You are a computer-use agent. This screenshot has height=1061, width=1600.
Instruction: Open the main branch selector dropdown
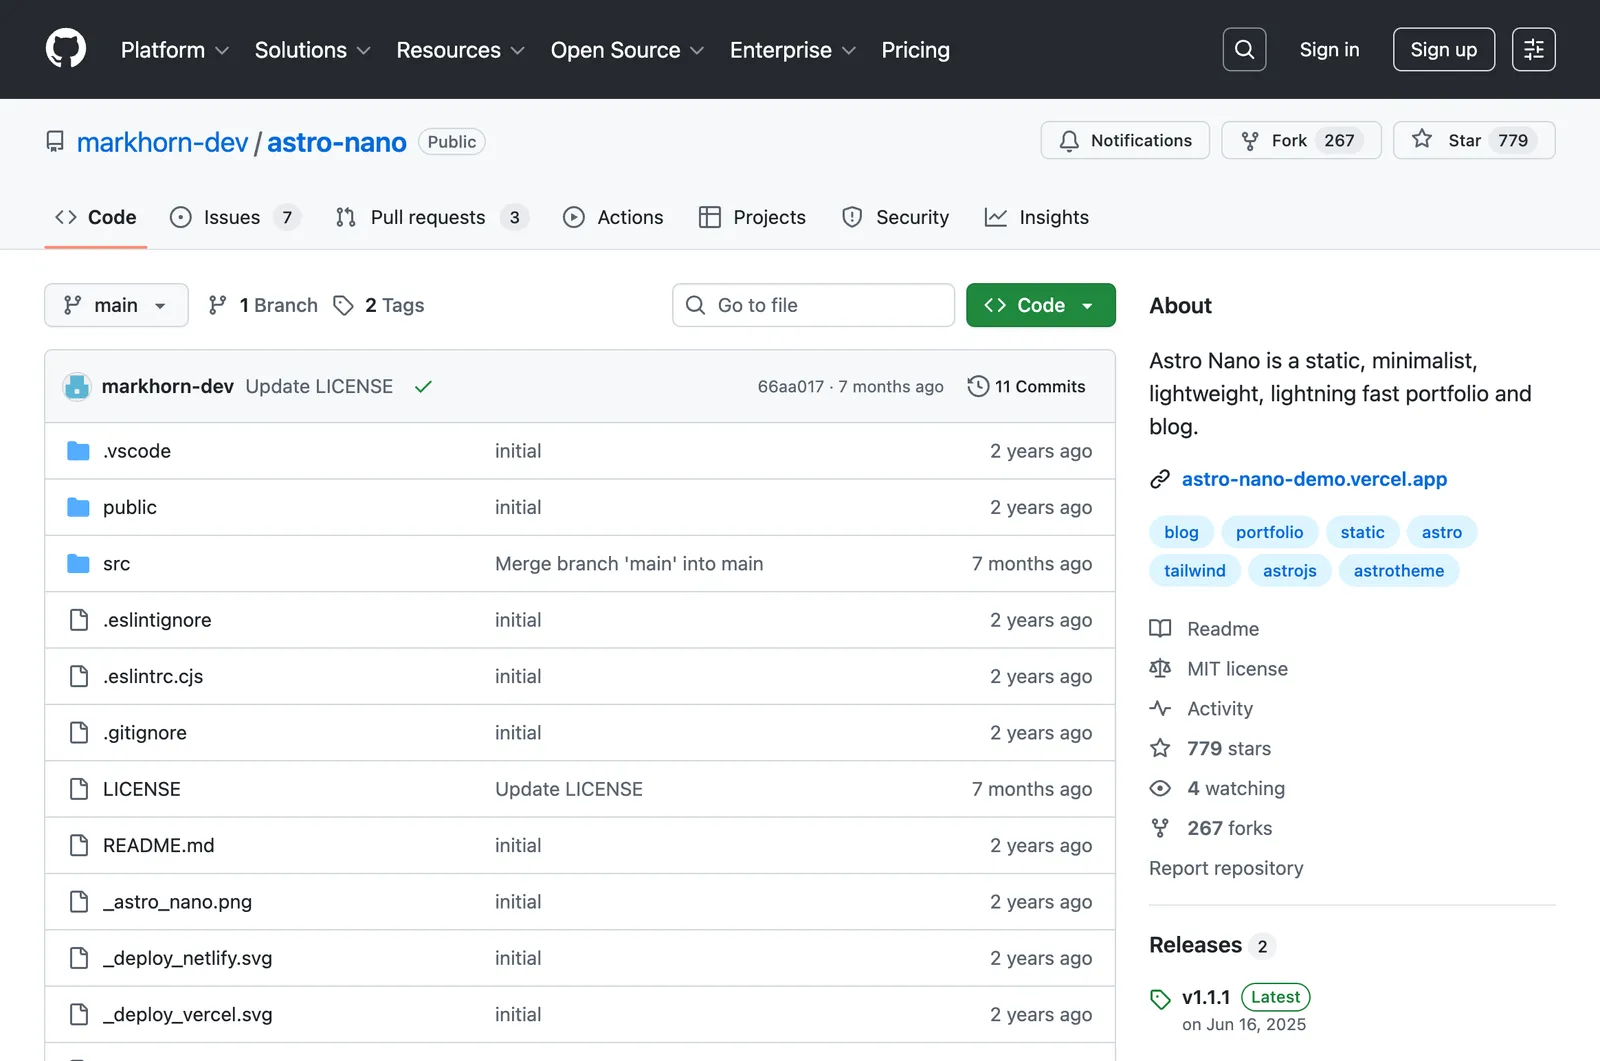[116, 305]
